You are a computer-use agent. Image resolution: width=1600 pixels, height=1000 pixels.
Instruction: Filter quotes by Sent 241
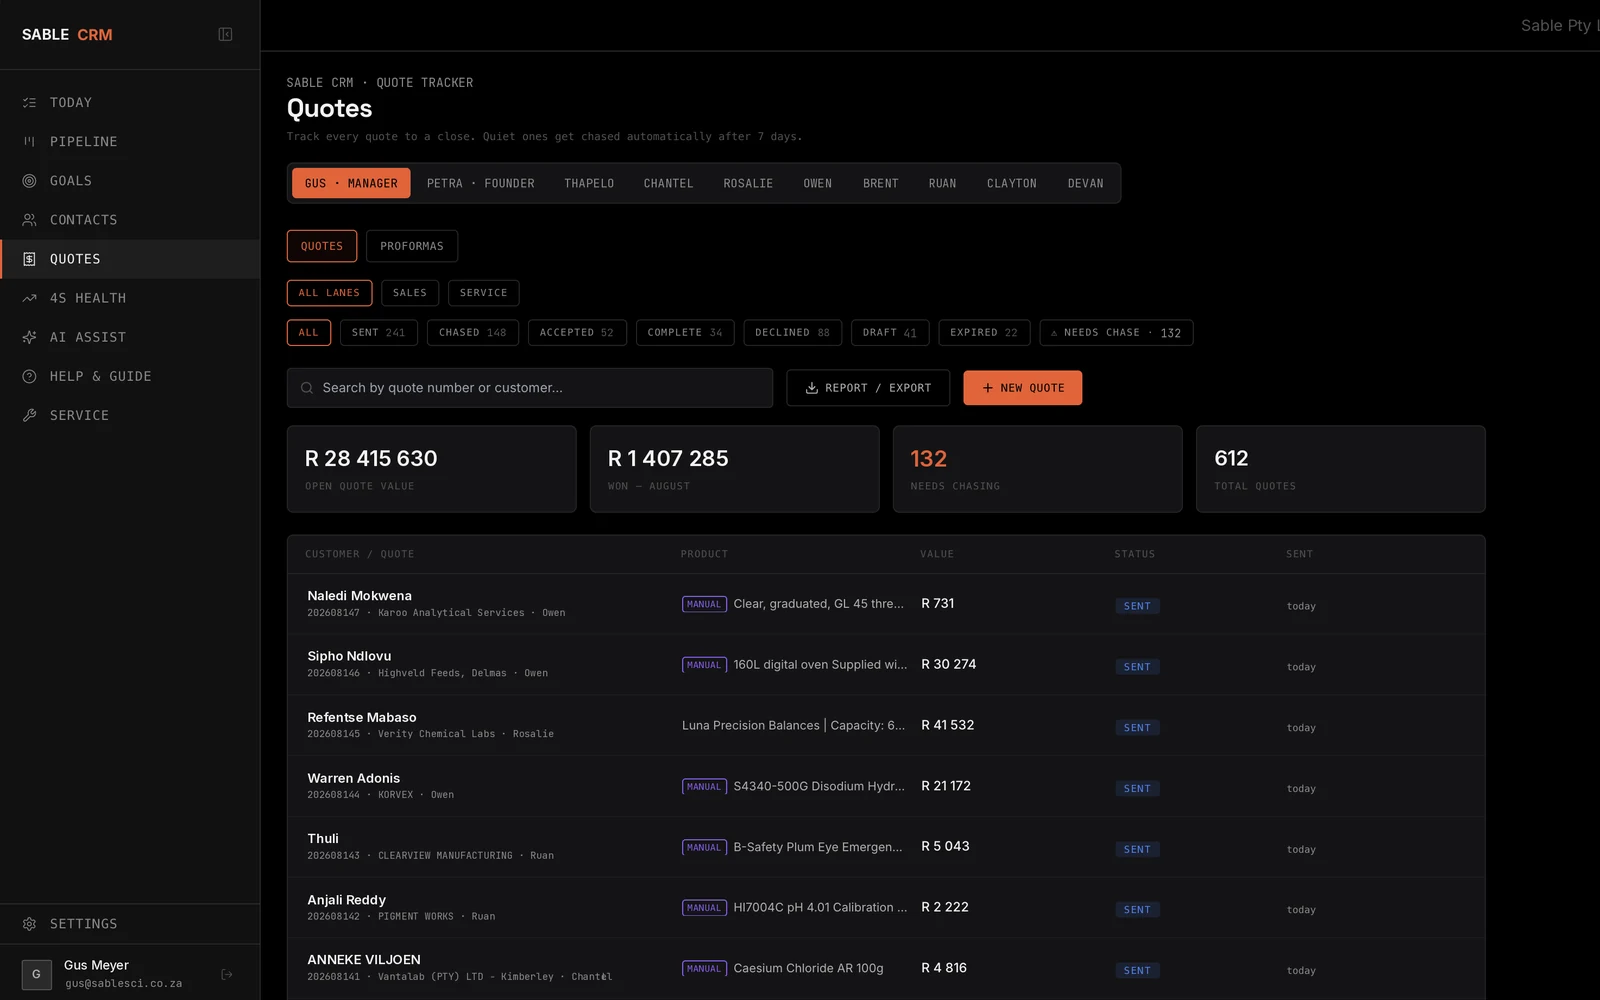click(378, 333)
